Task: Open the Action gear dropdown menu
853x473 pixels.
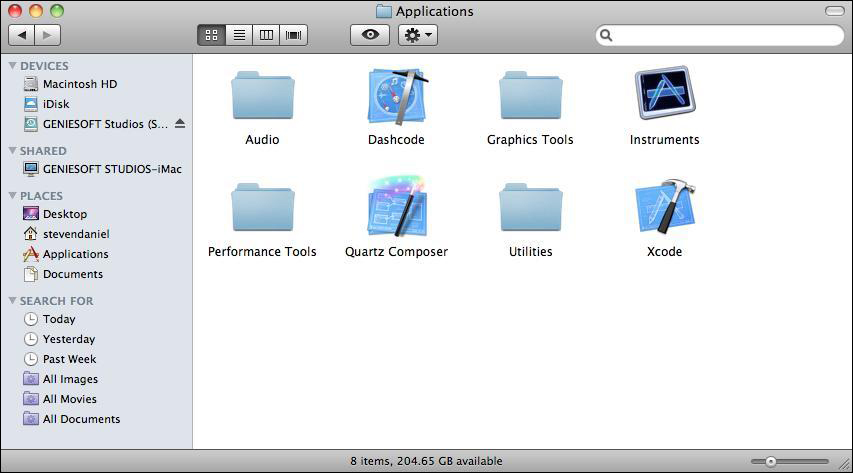Action: point(417,35)
